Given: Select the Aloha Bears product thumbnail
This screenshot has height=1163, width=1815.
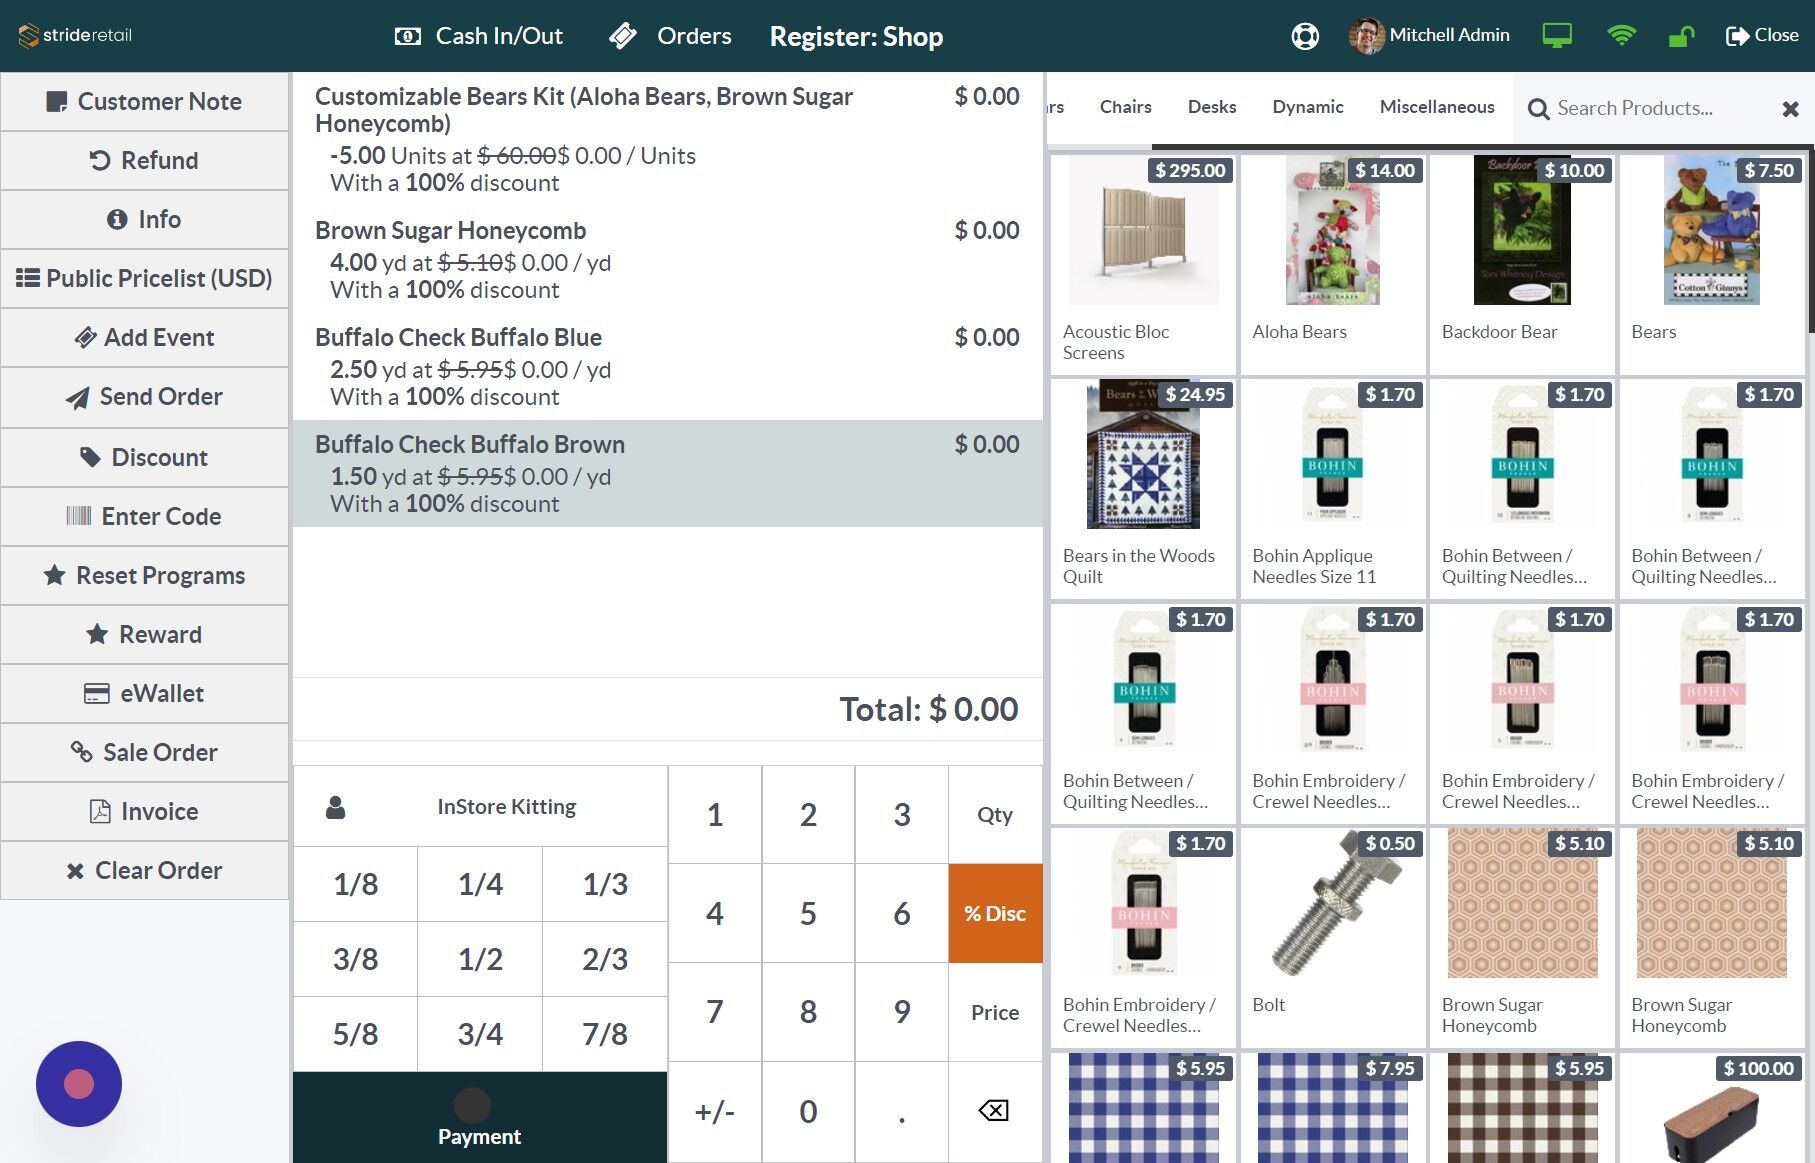Looking at the screenshot, I should (x=1332, y=230).
